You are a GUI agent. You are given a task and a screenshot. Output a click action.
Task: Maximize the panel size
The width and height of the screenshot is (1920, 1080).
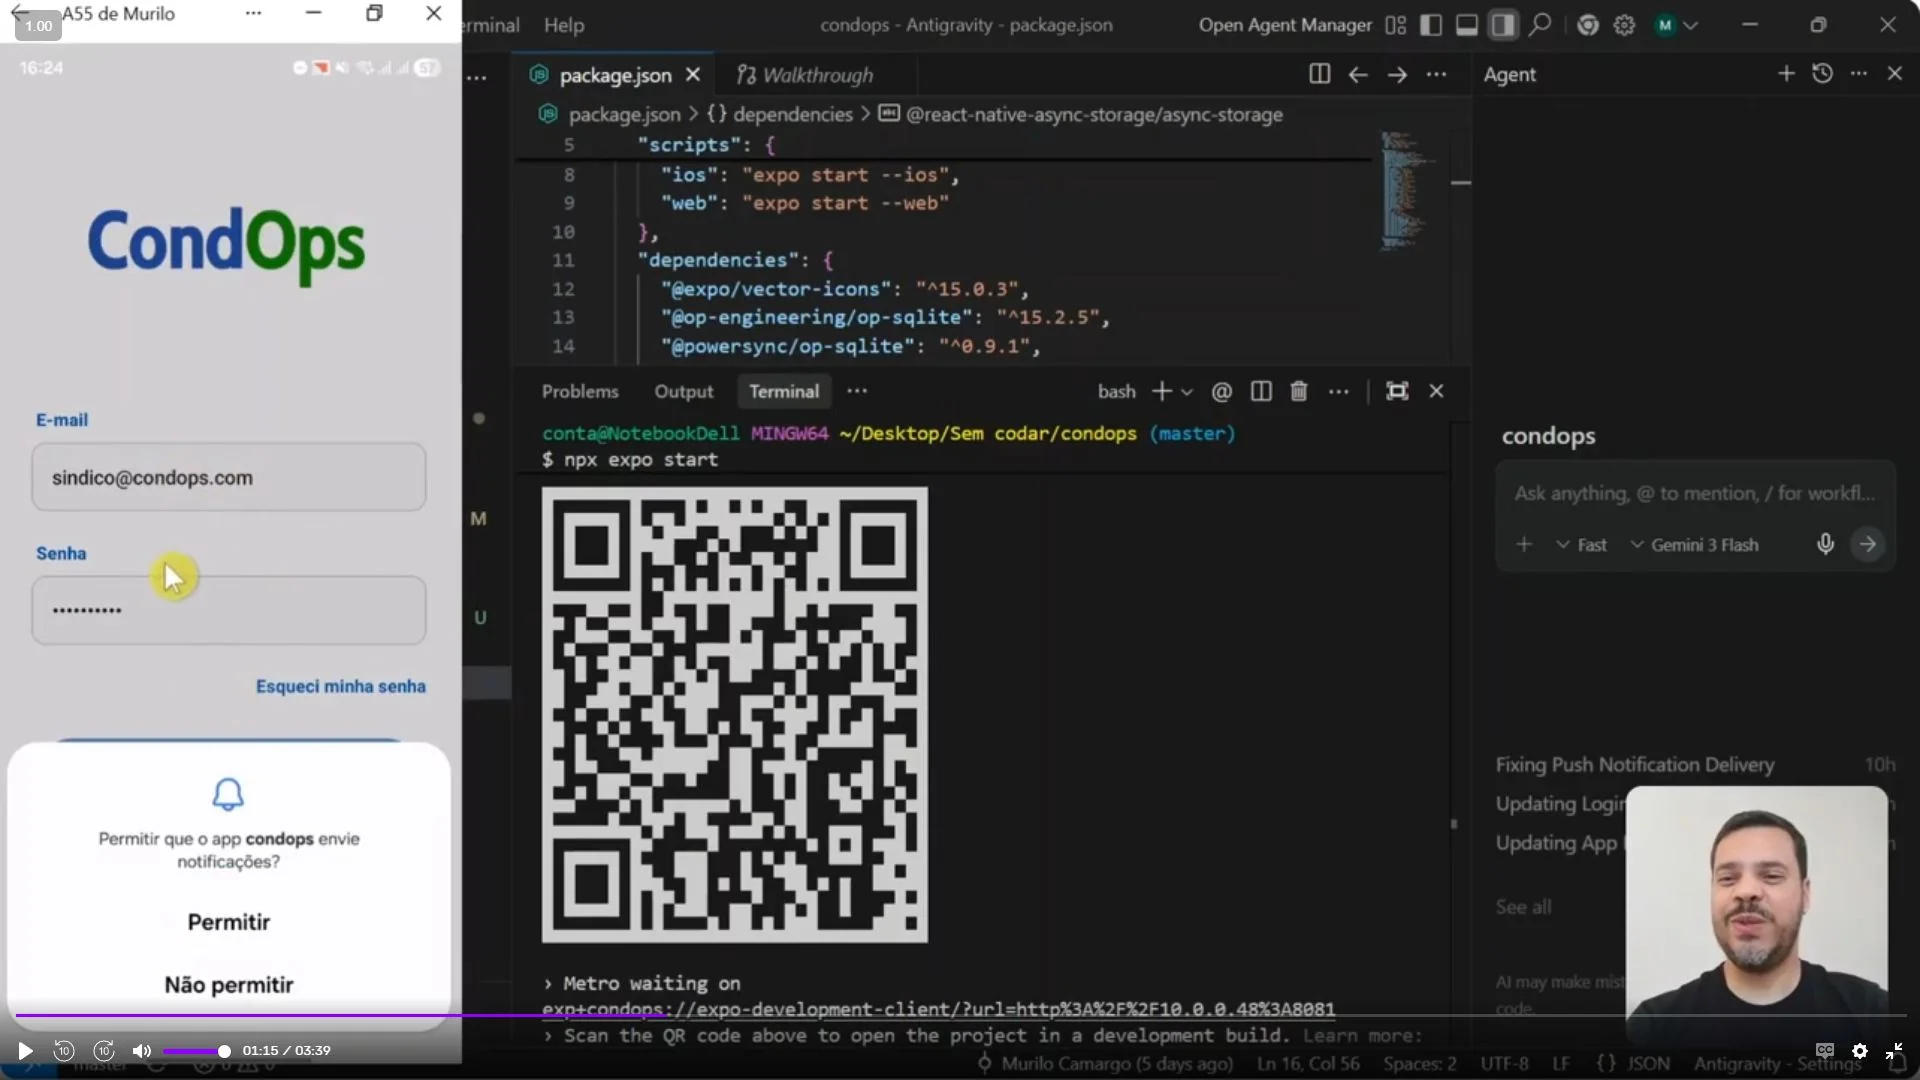click(x=1397, y=391)
